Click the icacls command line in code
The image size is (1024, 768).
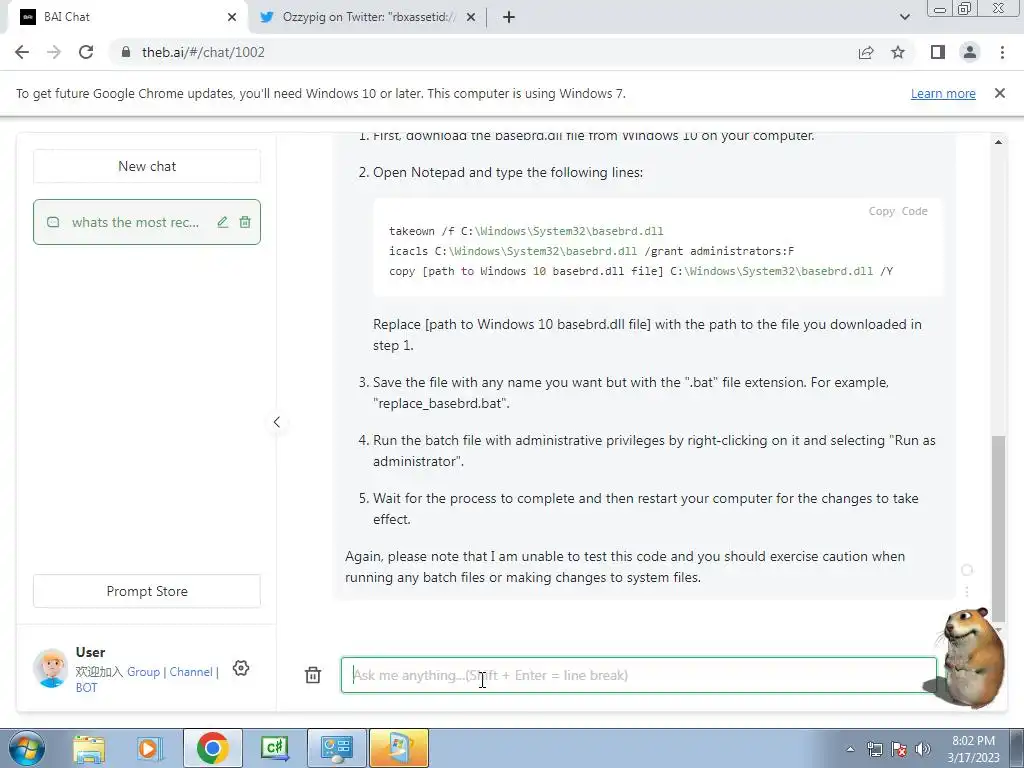click(591, 251)
